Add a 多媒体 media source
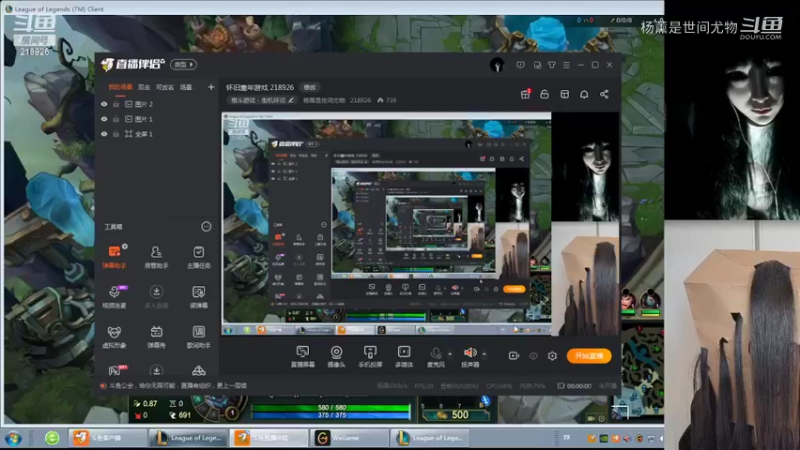This screenshot has height=450, width=800. [x=404, y=356]
